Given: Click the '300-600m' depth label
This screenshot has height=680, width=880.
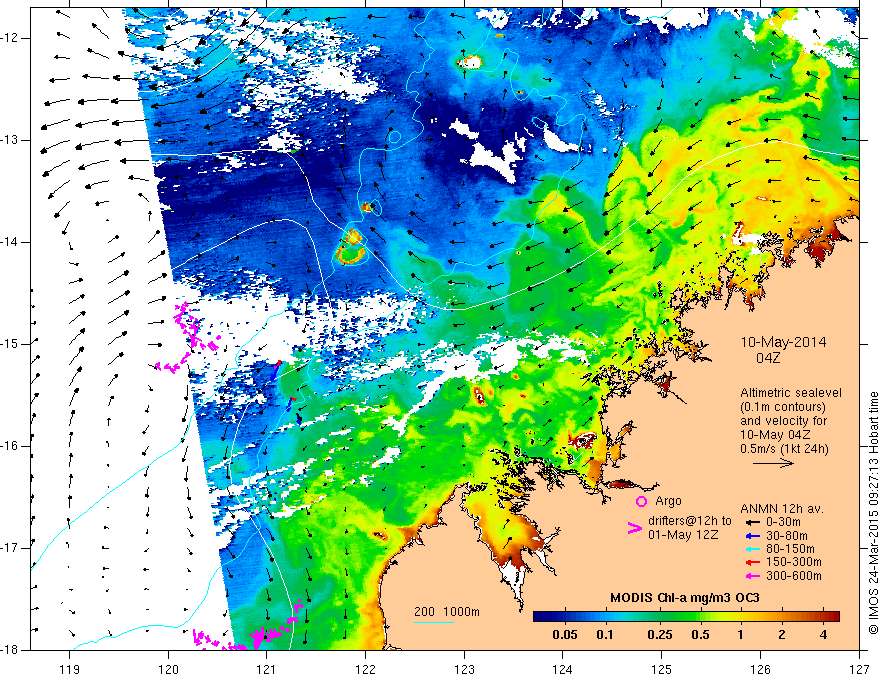Looking at the screenshot, I should pos(794,576).
